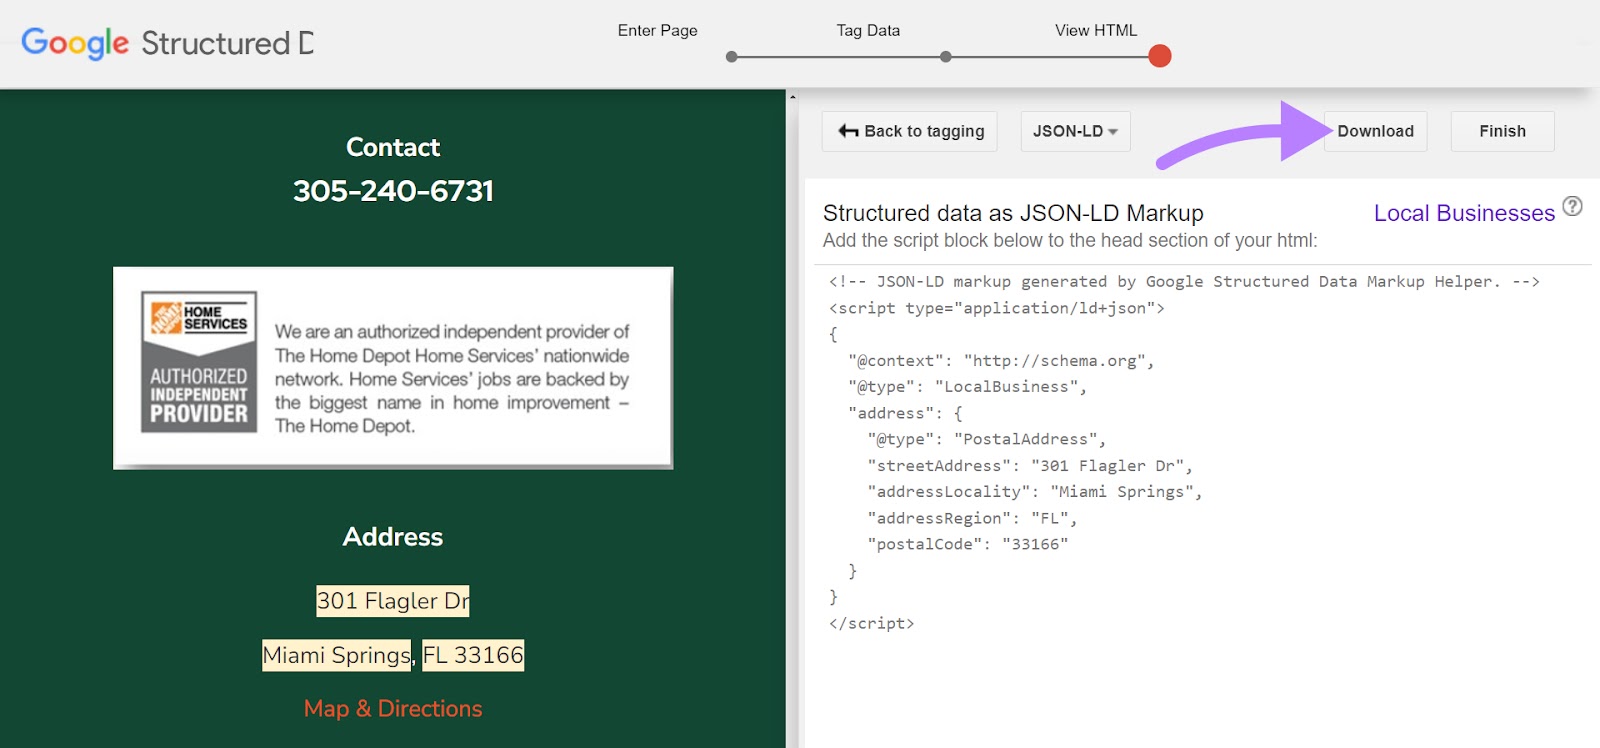Click the Home Services provider badge image
Image resolution: width=1600 pixels, height=748 pixels.
(x=199, y=362)
